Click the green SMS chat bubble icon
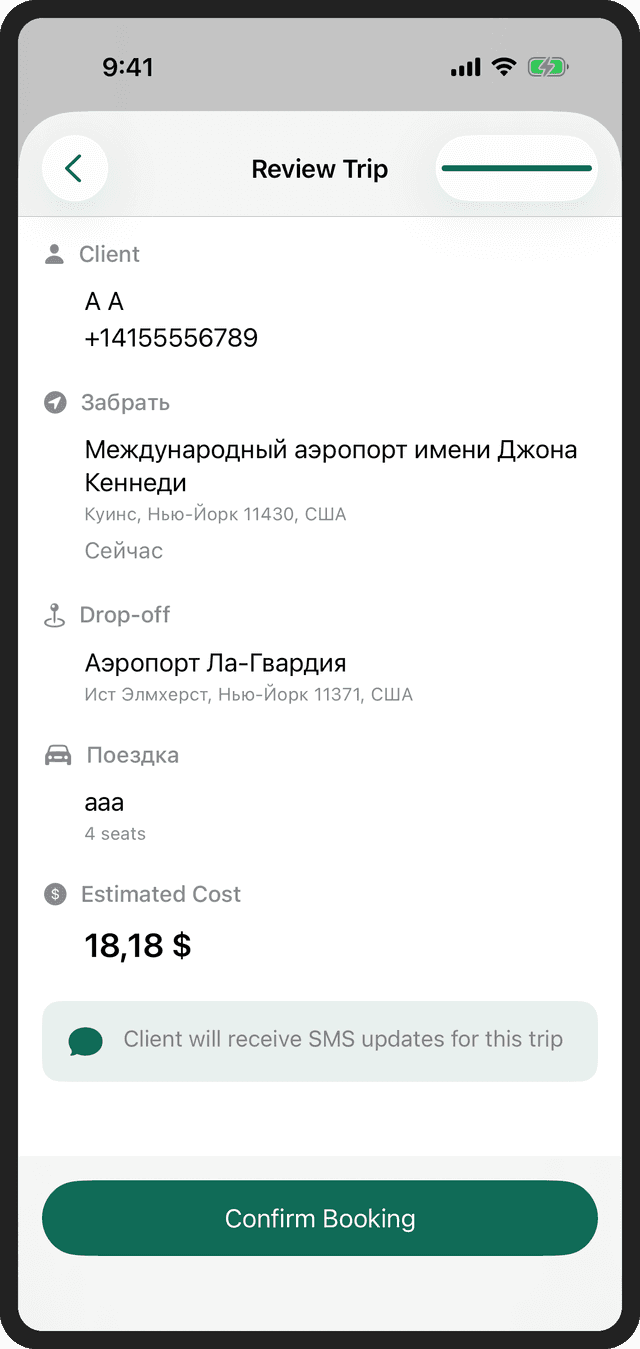This screenshot has width=640, height=1349. (85, 1040)
